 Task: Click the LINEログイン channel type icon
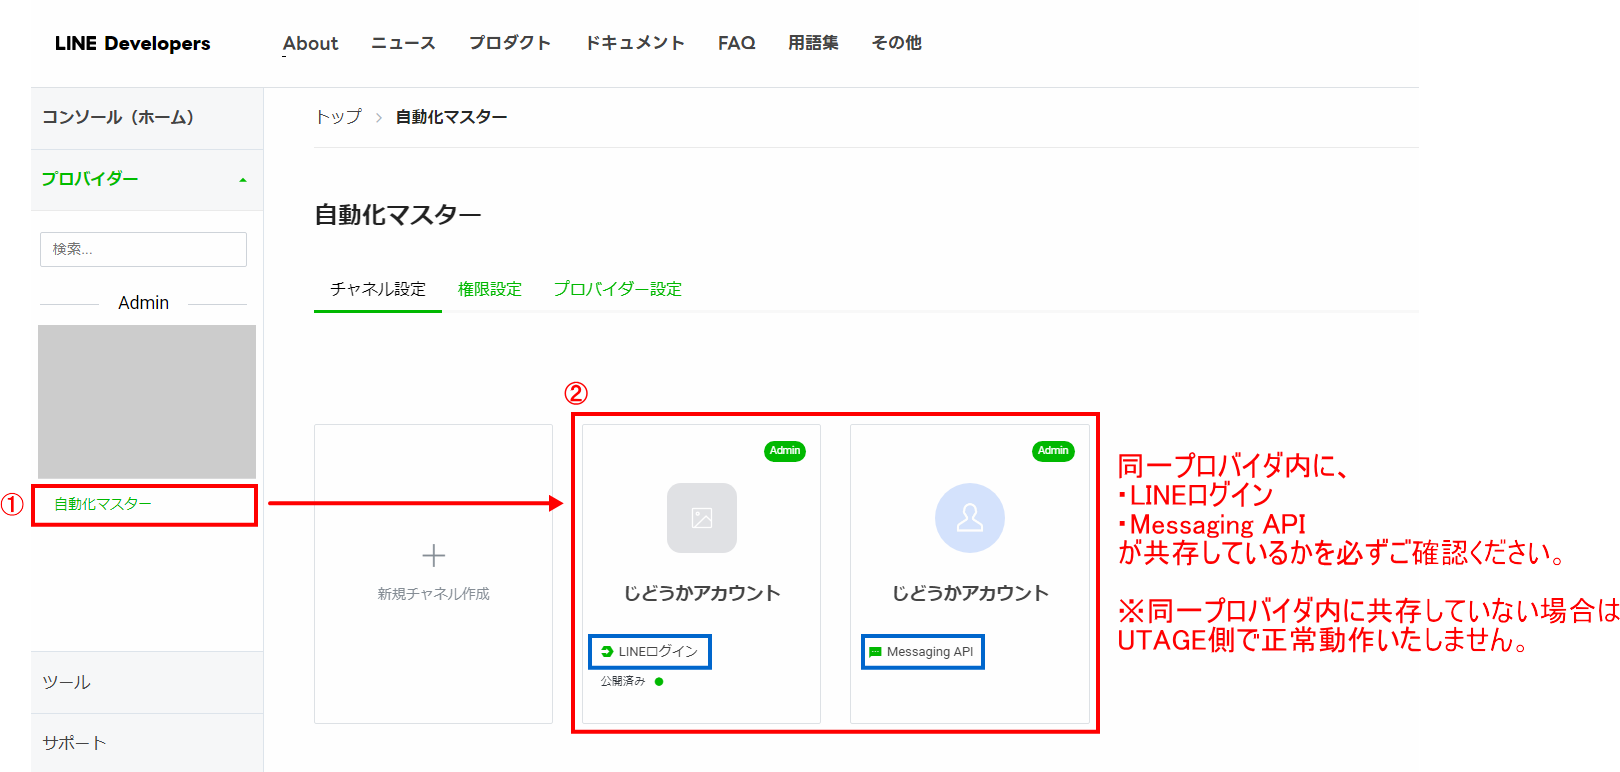[x=607, y=651]
